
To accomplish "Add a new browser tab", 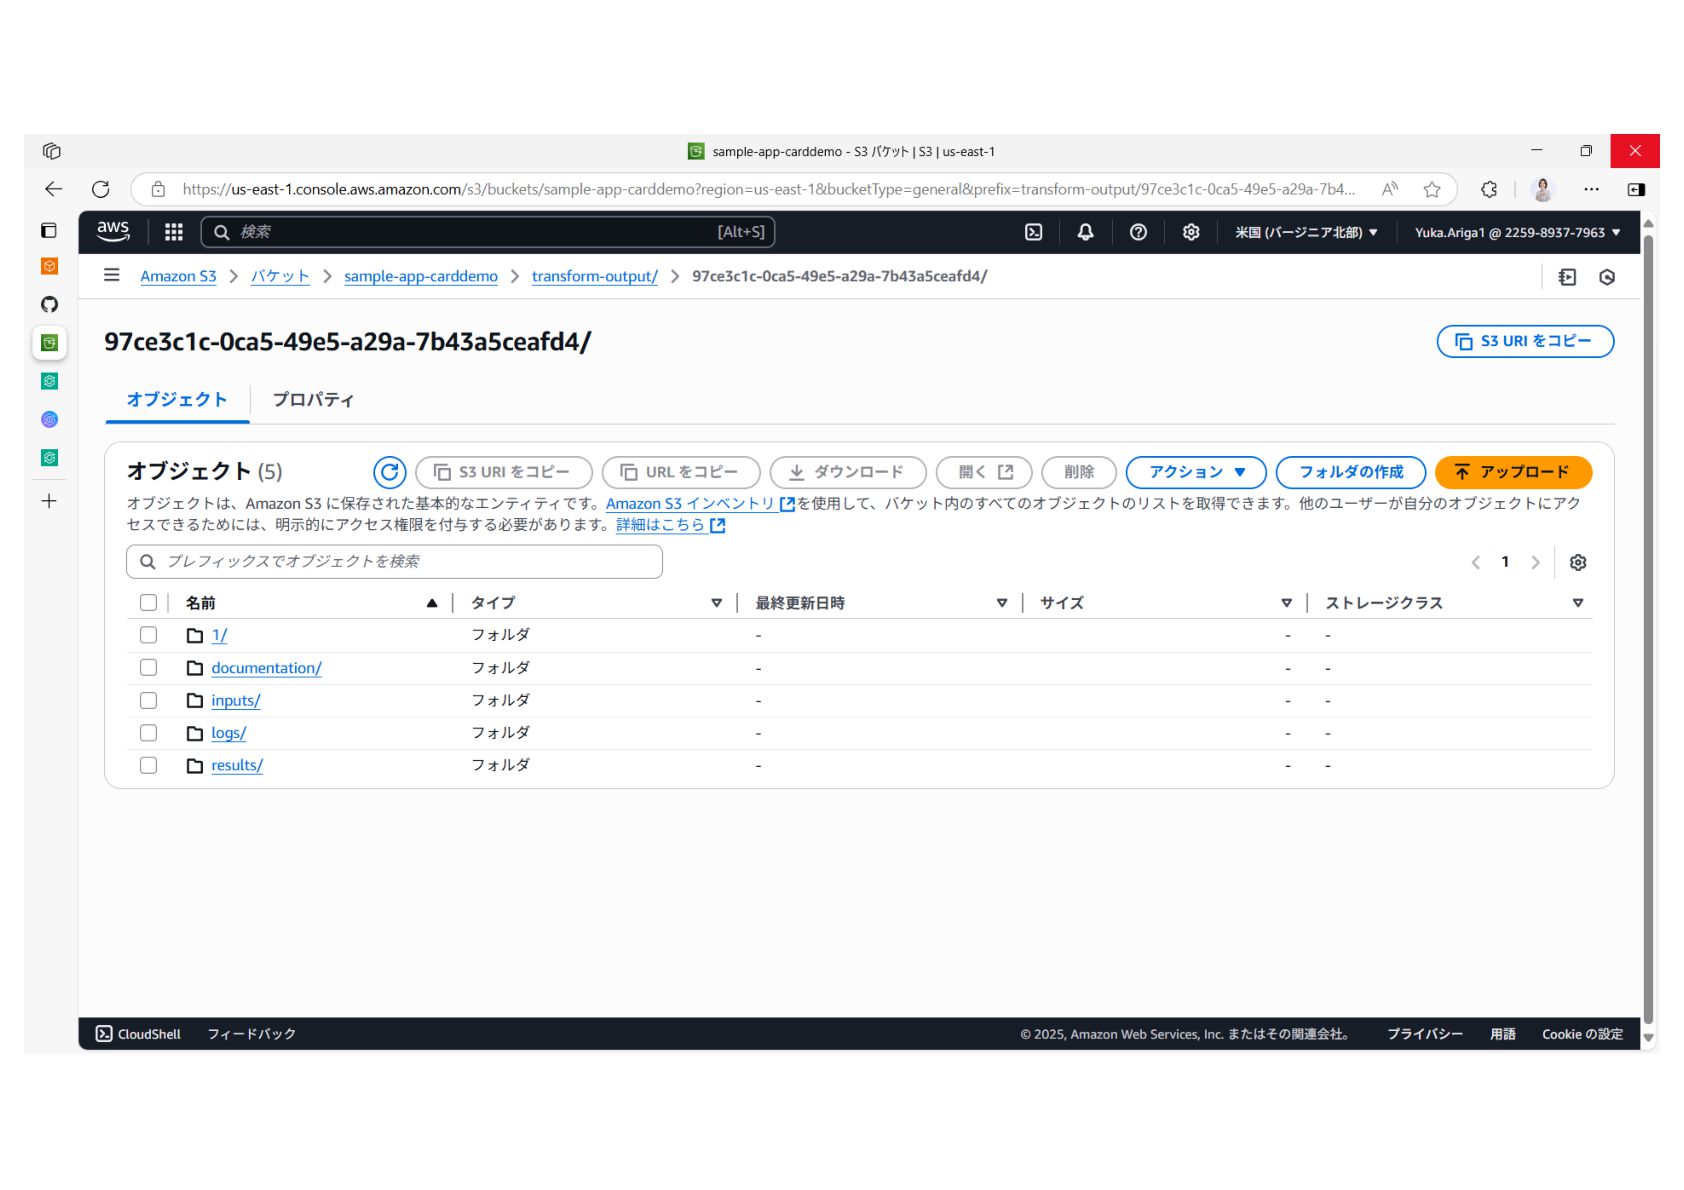I will 49,501.
